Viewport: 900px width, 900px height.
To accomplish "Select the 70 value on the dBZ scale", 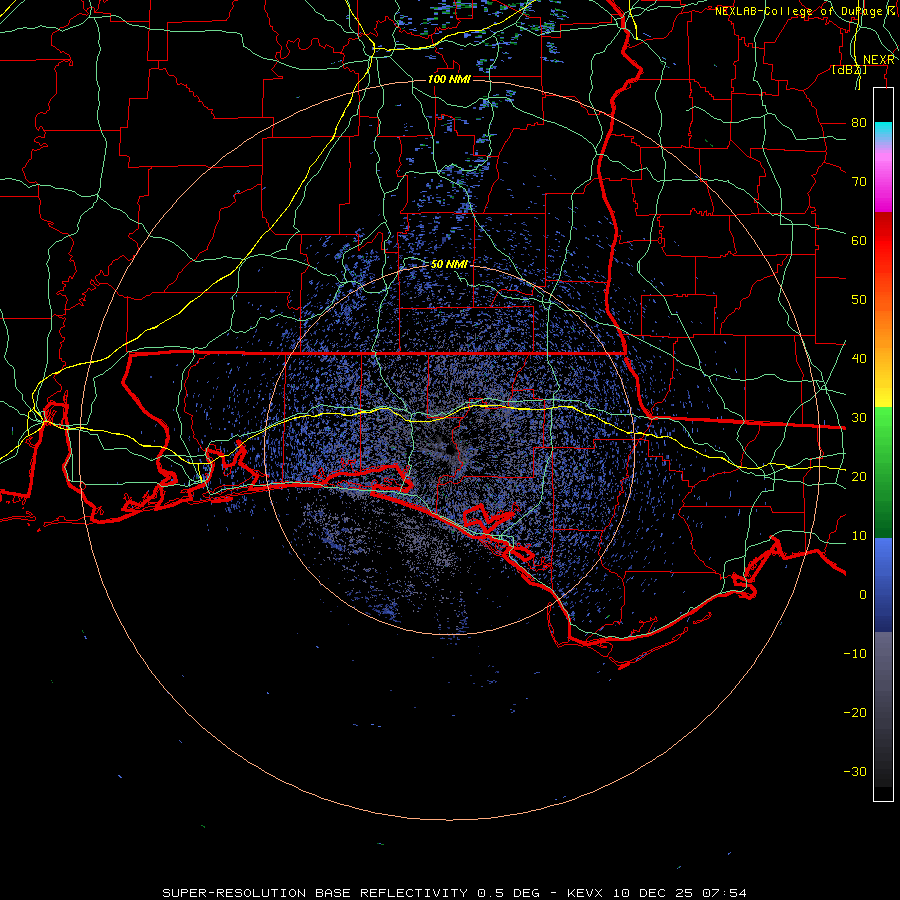I will point(859,182).
